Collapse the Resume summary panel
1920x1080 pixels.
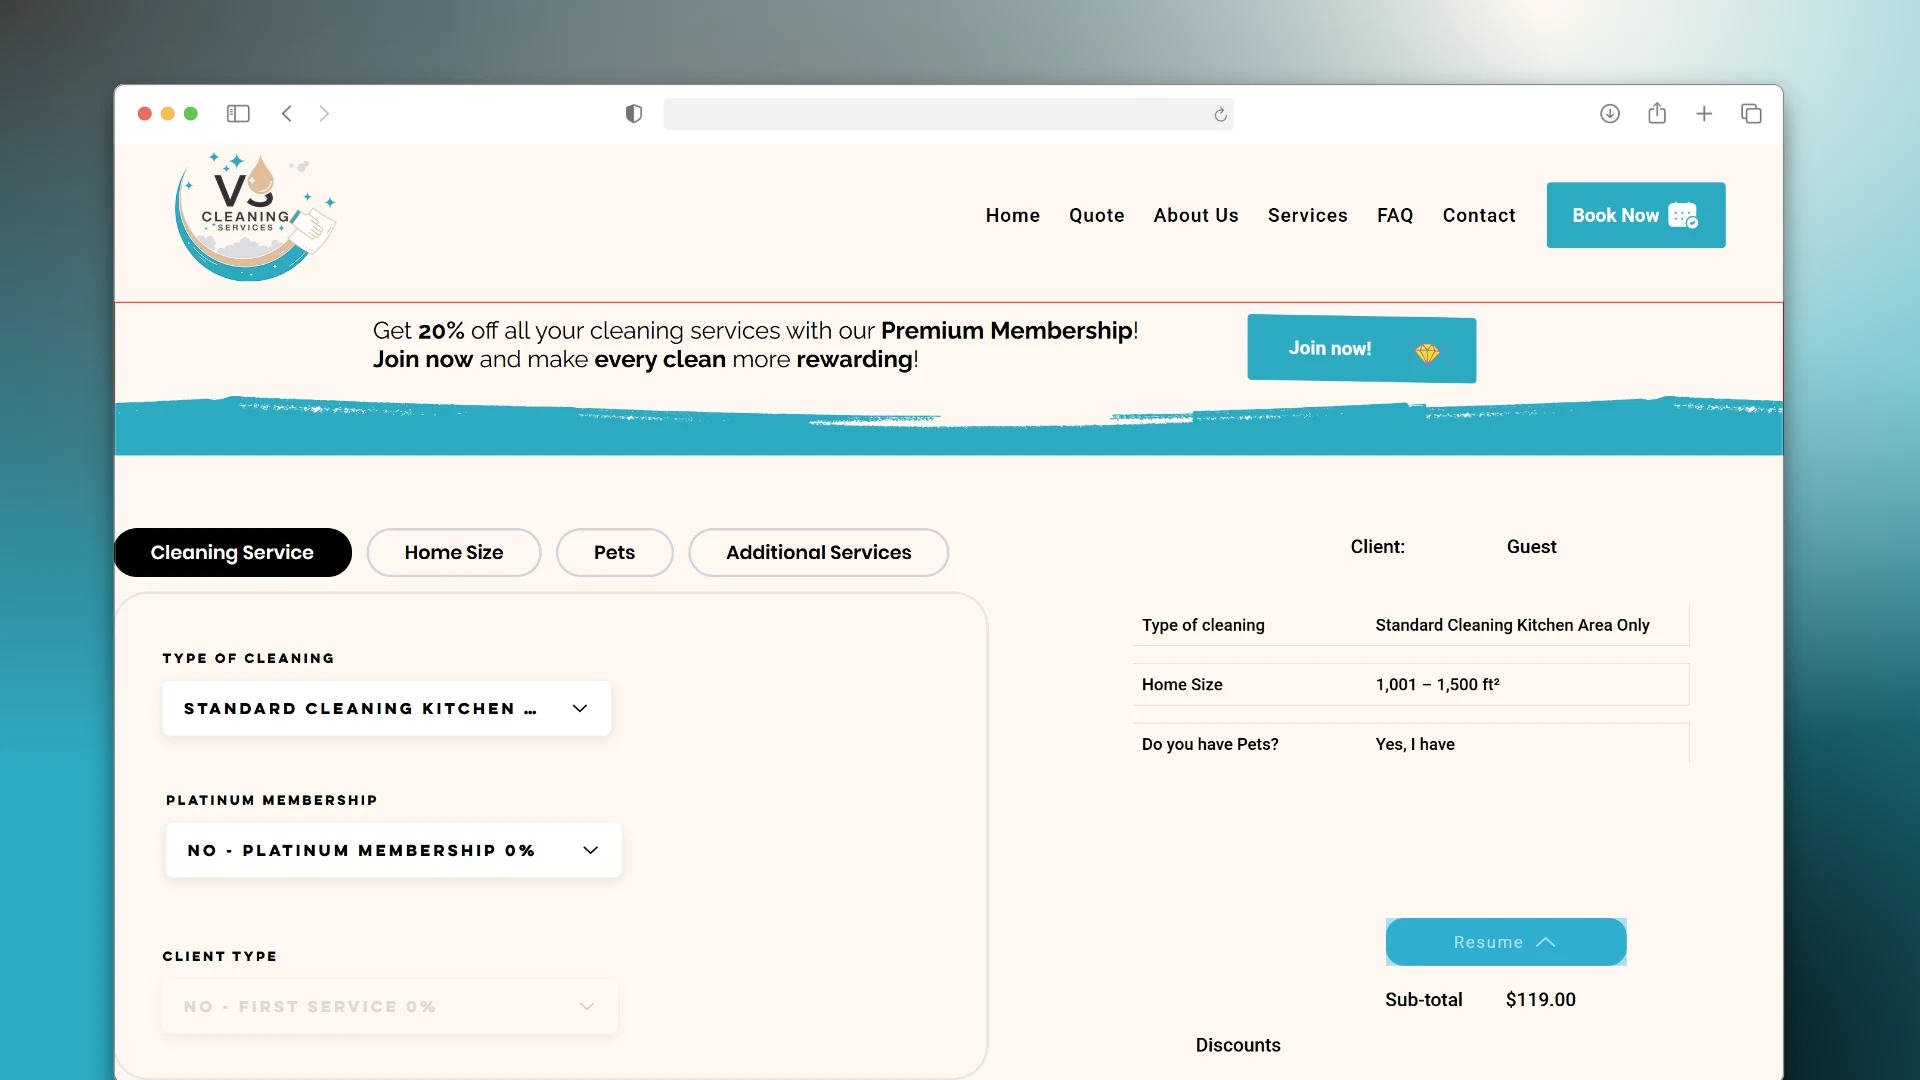click(x=1505, y=942)
